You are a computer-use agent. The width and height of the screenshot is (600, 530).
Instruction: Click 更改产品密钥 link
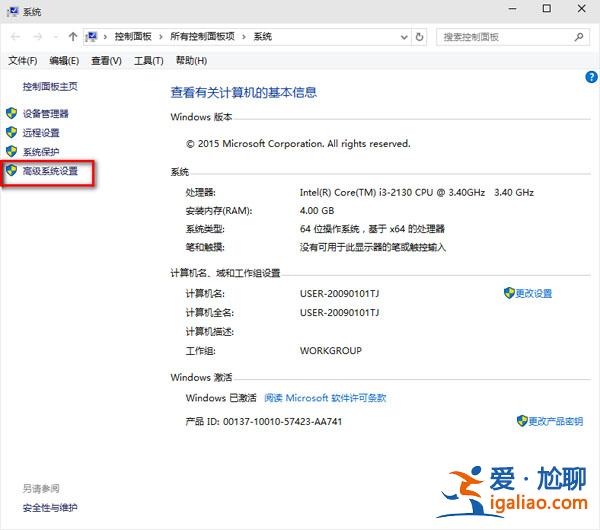click(556, 421)
